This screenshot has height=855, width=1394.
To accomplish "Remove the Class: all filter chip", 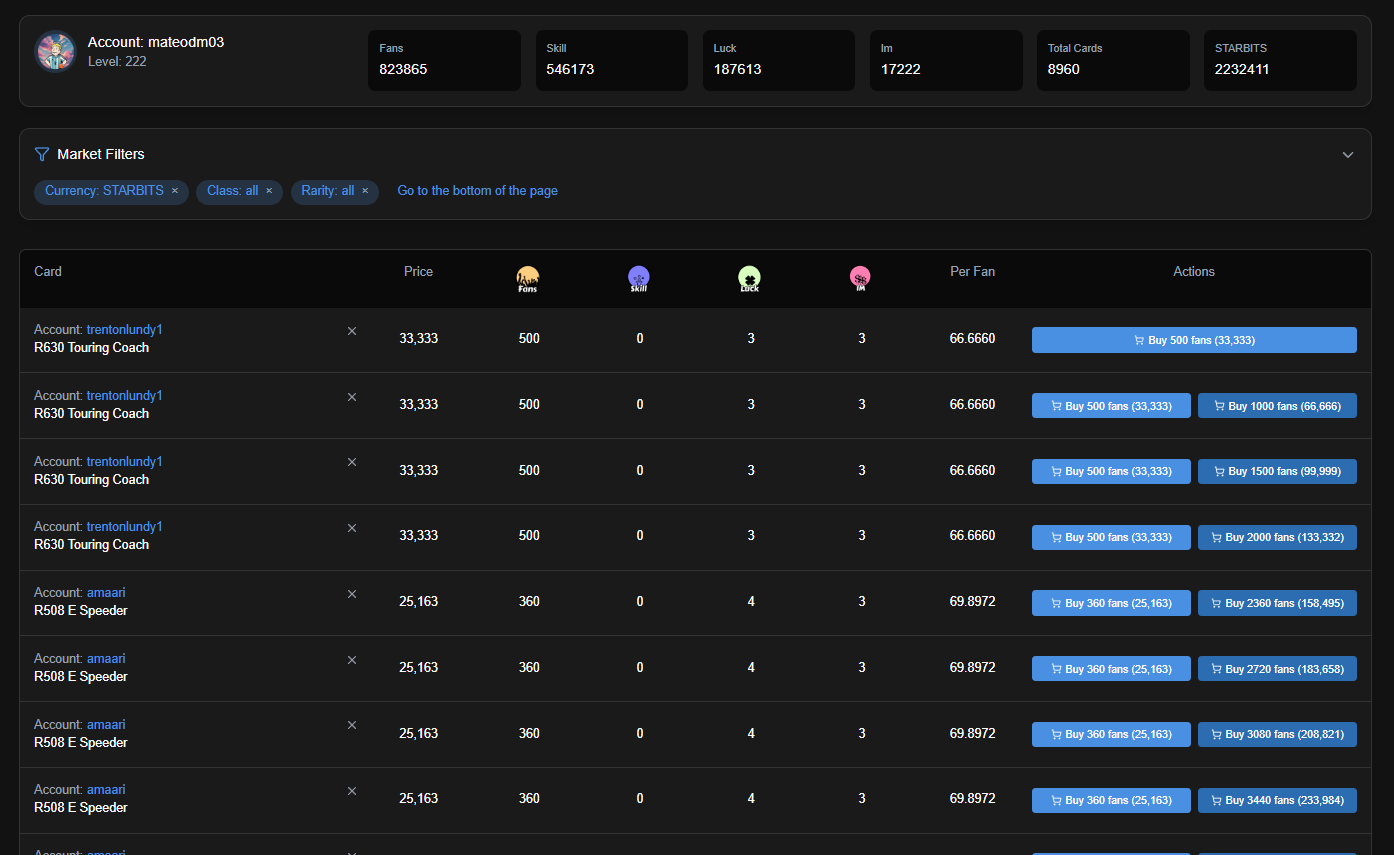I will pos(269,191).
